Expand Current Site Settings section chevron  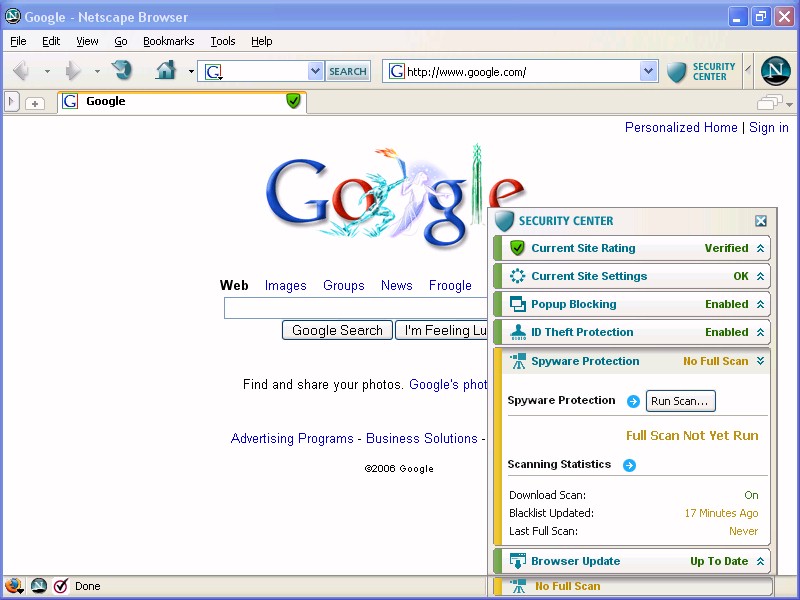(760, 276)
